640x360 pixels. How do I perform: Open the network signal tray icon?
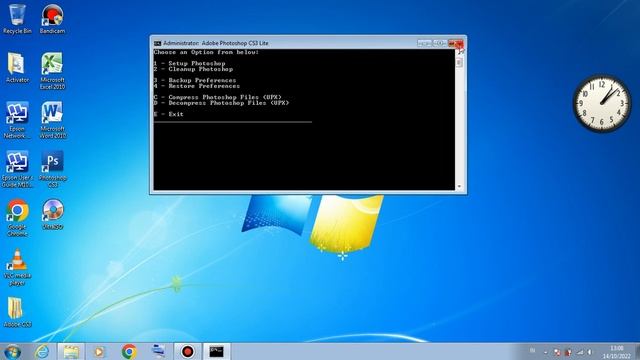[x=580, y=352]
